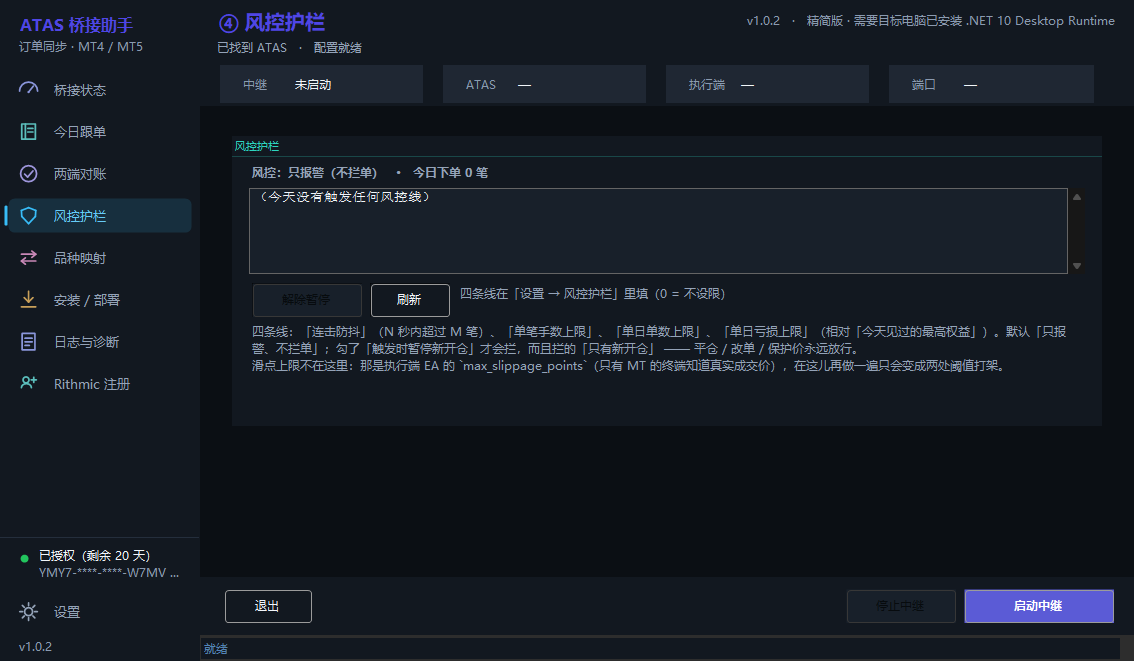Screen dimensions: 1134x661
Task: Click the 订单同步 · MT4 / MT5 subtitle
Action: tap(81, 47)
